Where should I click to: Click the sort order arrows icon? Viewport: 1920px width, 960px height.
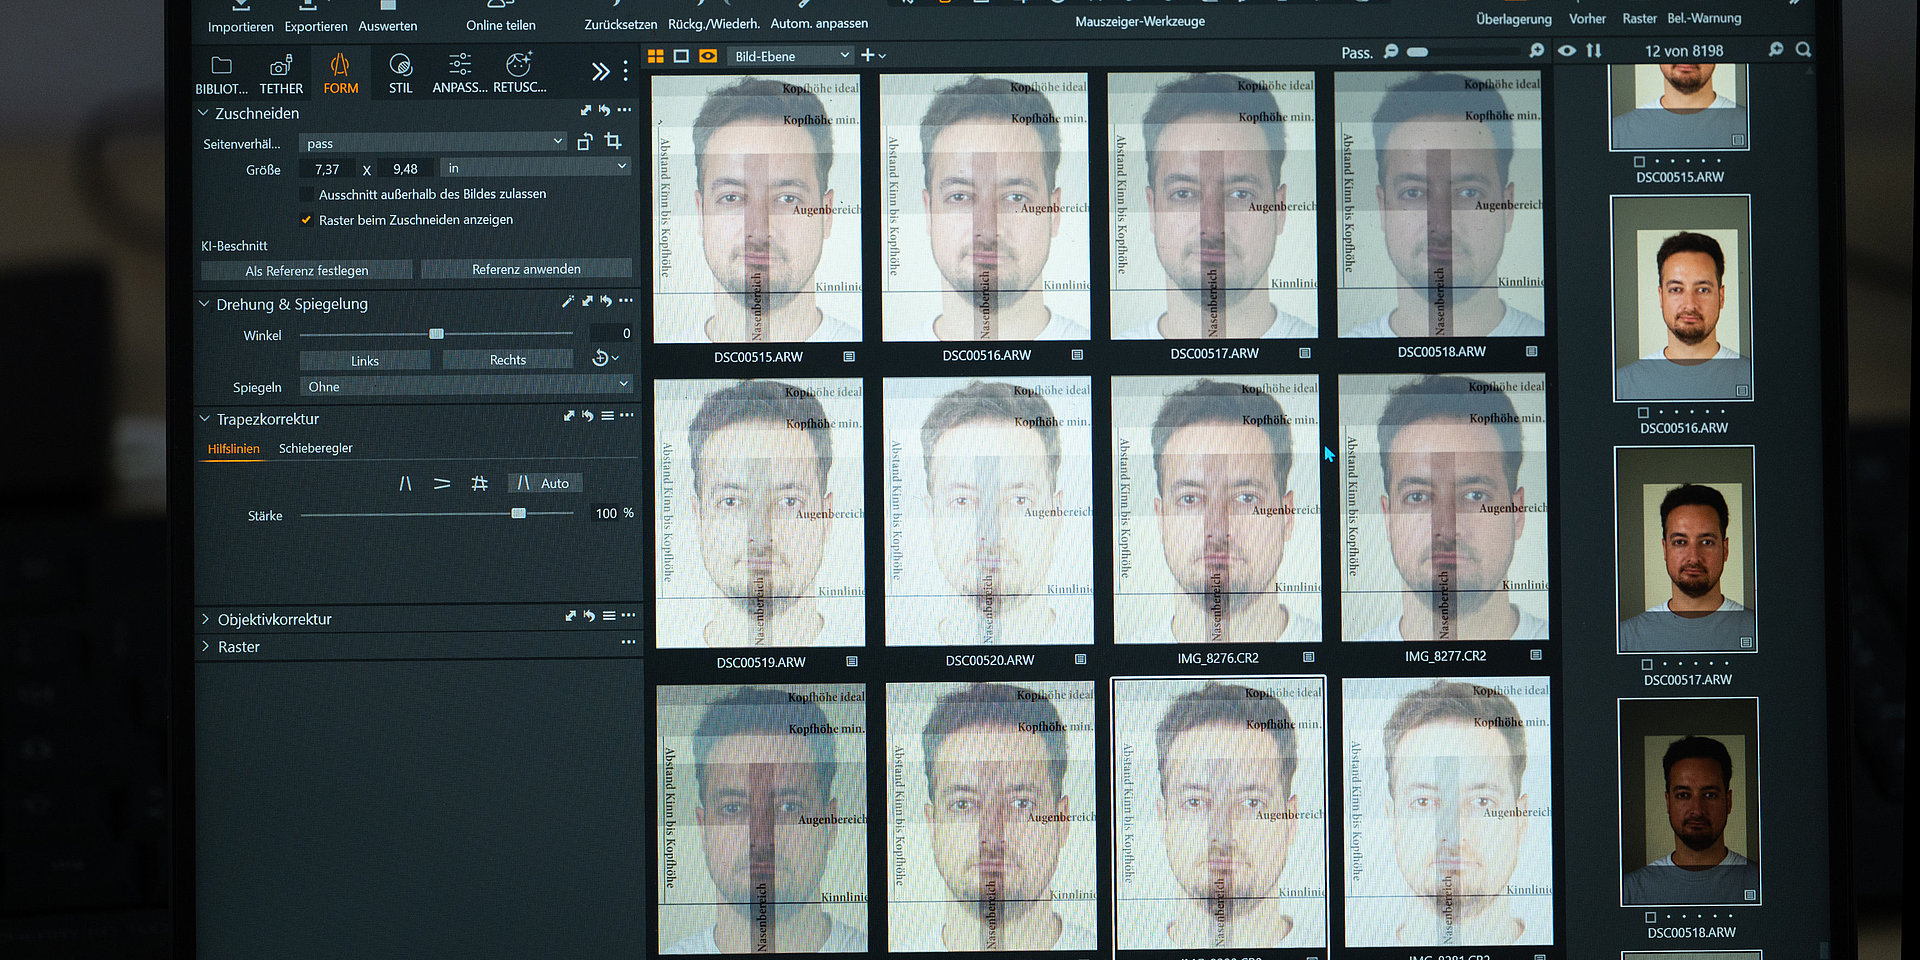[1594, 50]
